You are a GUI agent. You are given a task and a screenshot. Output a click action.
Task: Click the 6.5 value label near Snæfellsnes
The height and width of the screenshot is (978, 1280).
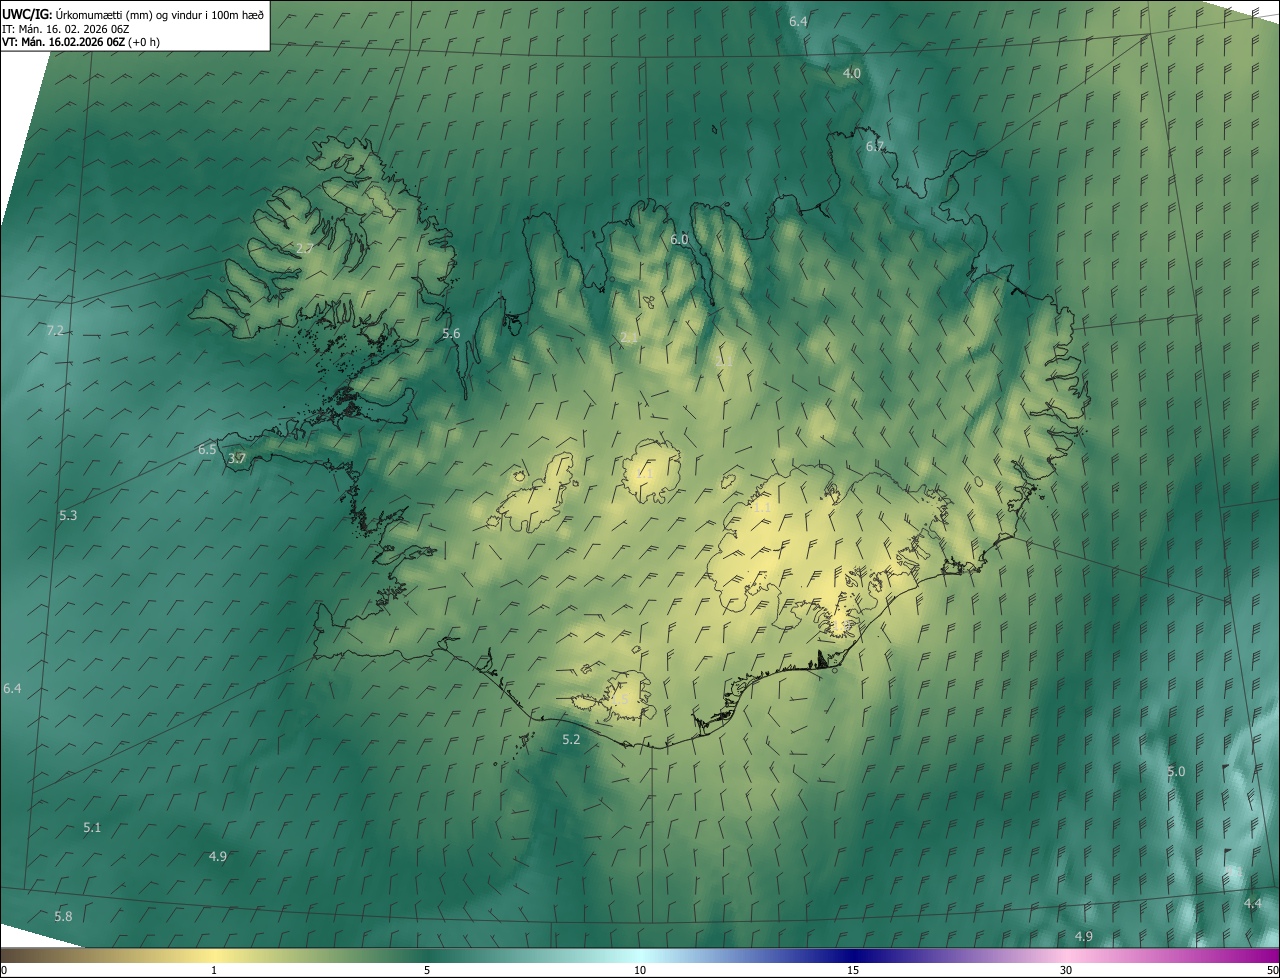[x=207, y=450]
